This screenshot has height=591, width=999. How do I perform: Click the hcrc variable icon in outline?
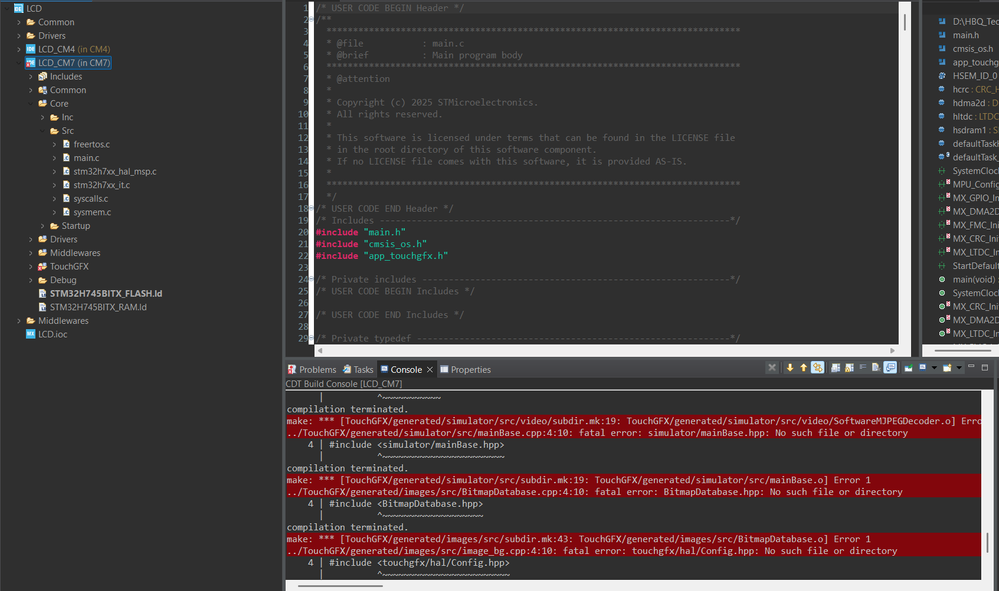(942, 90)
